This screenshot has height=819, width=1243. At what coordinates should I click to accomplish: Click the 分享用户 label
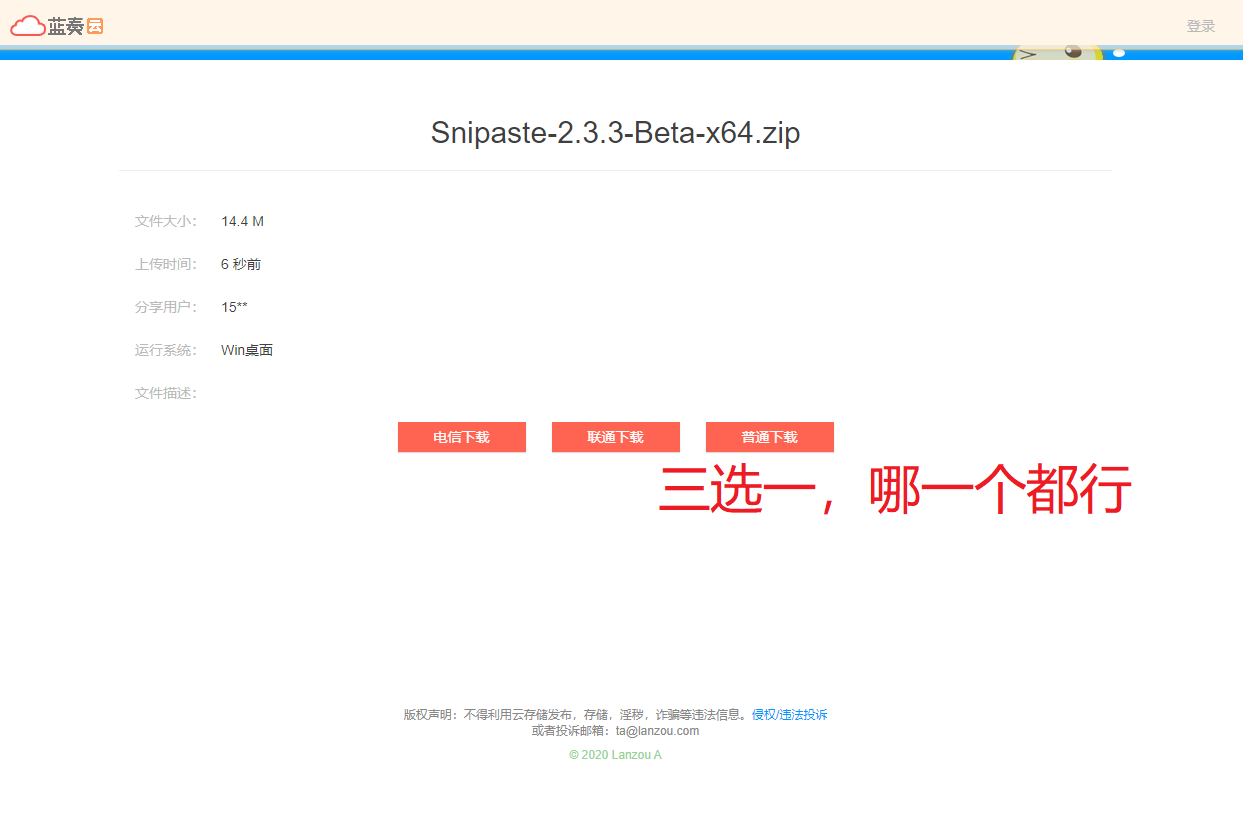click(166, 307)
